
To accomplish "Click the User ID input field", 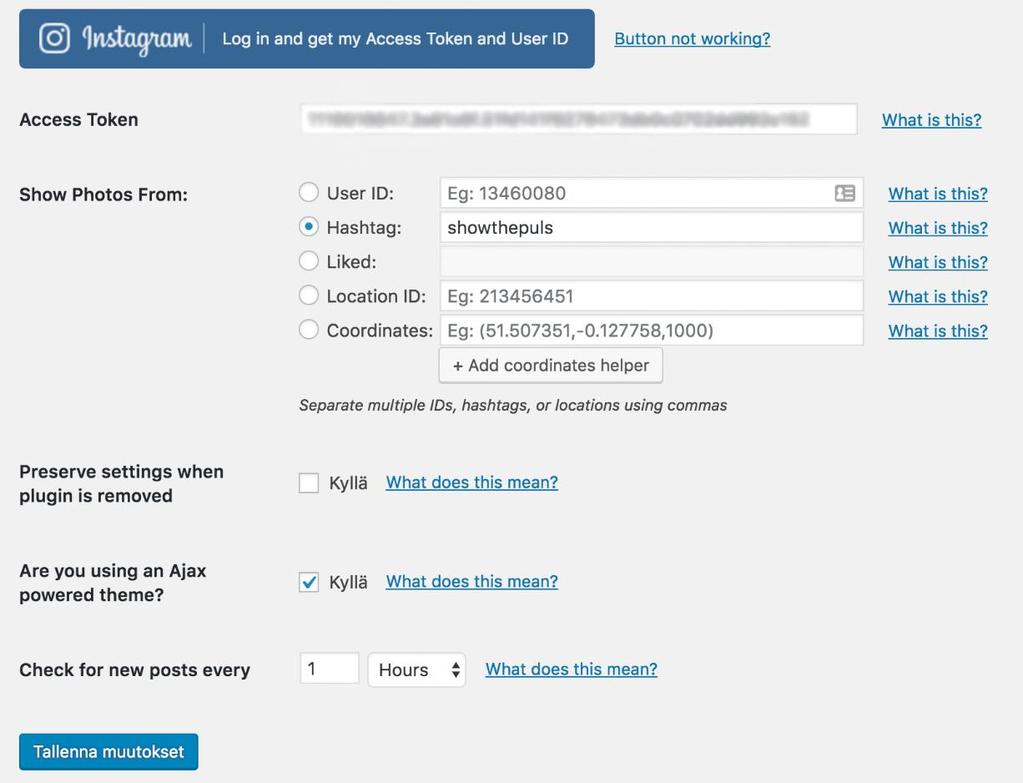I will click(x=652, y=193).
